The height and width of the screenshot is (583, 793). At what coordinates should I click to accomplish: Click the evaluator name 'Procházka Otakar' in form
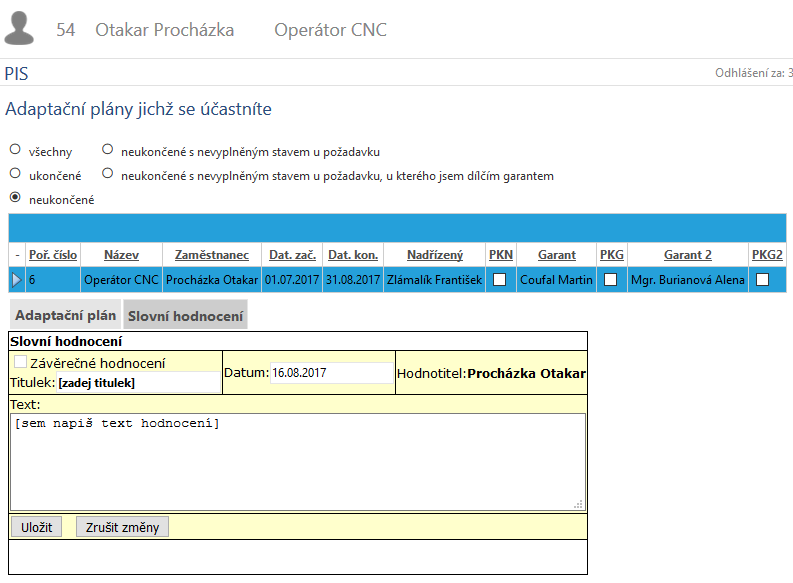point(526,373)
